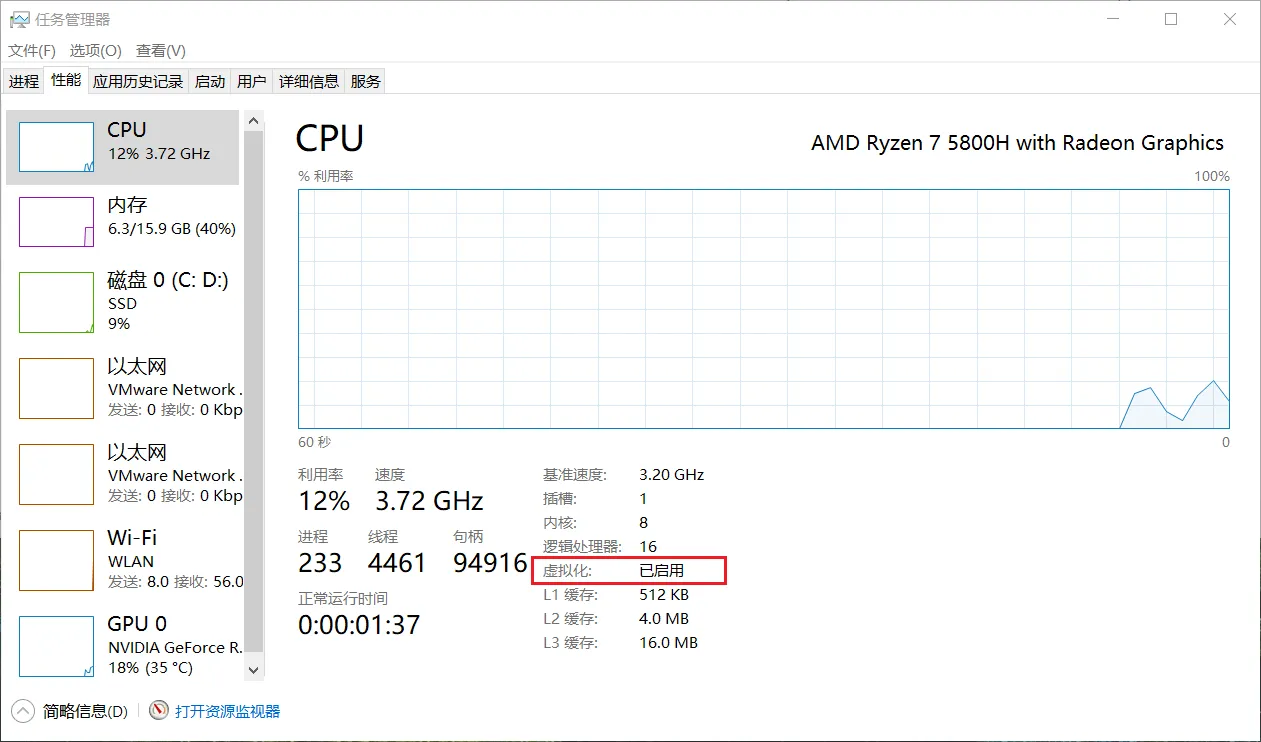This screenshot has height=742, width=1261.
Task: Click the first 以太网 VMware Network thumbnail
Action: pyautogui.click(x=56, y=389)
